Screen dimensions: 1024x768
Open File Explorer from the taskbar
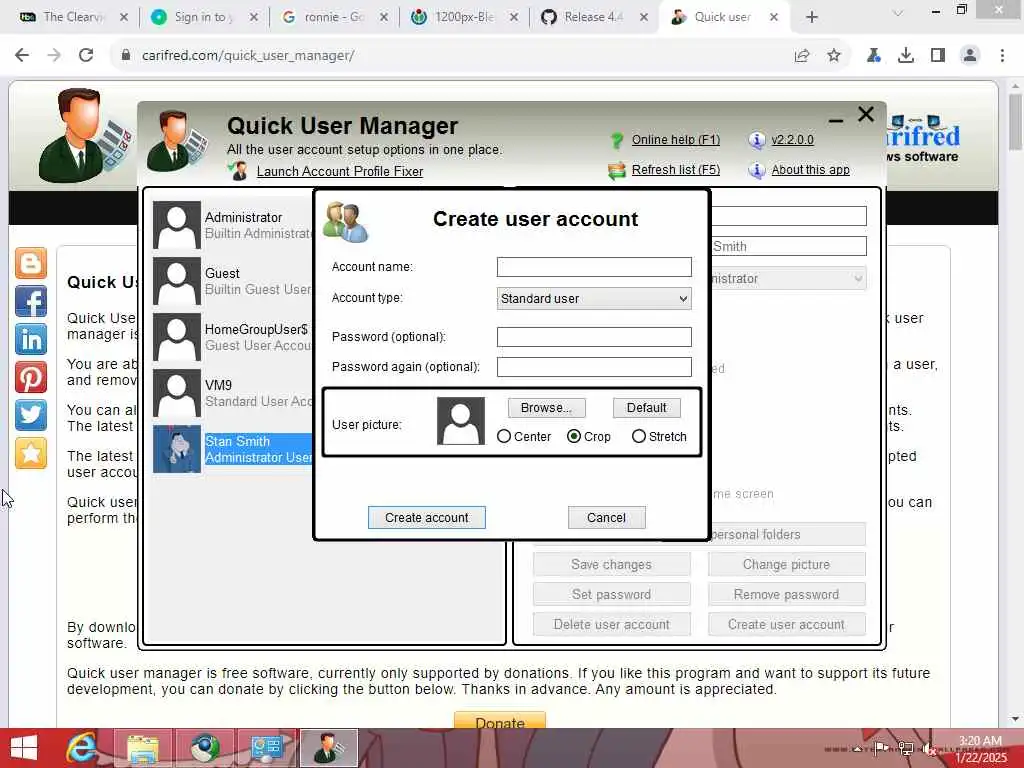coord(143,748)
